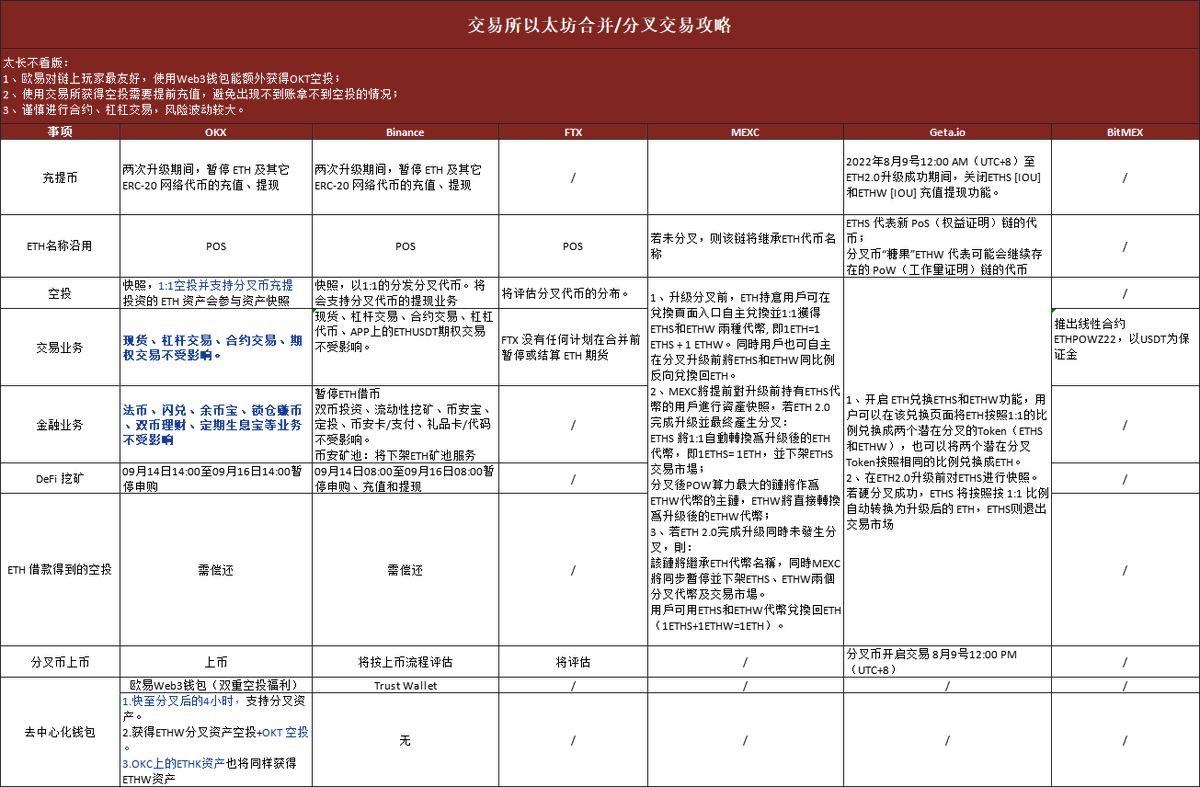
Task: Click the slash cell in BitMEX's ETH 借款得到的空投 row
Action: point(1125,570)
